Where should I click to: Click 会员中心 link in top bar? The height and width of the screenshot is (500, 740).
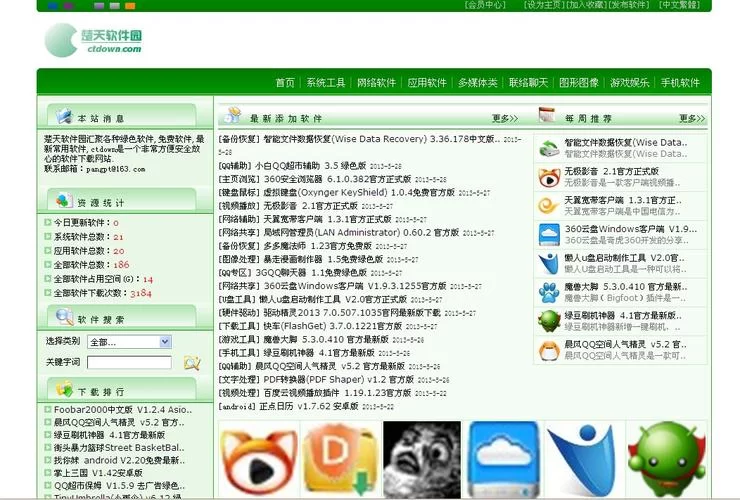coord(485,5)
